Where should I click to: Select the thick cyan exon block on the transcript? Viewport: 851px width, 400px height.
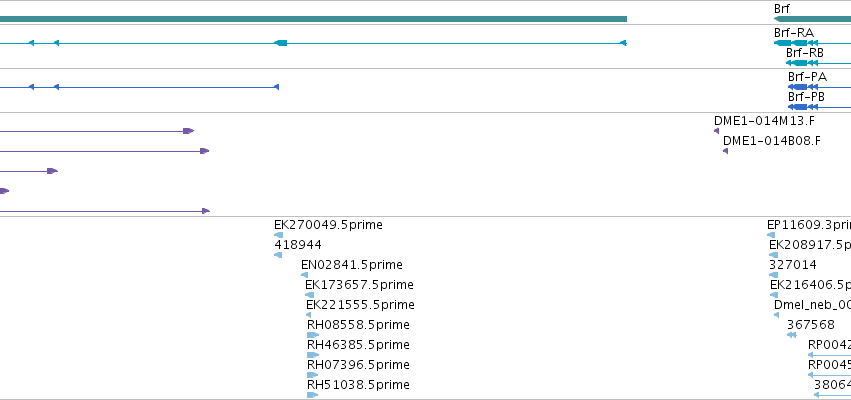tap(281, 43)
